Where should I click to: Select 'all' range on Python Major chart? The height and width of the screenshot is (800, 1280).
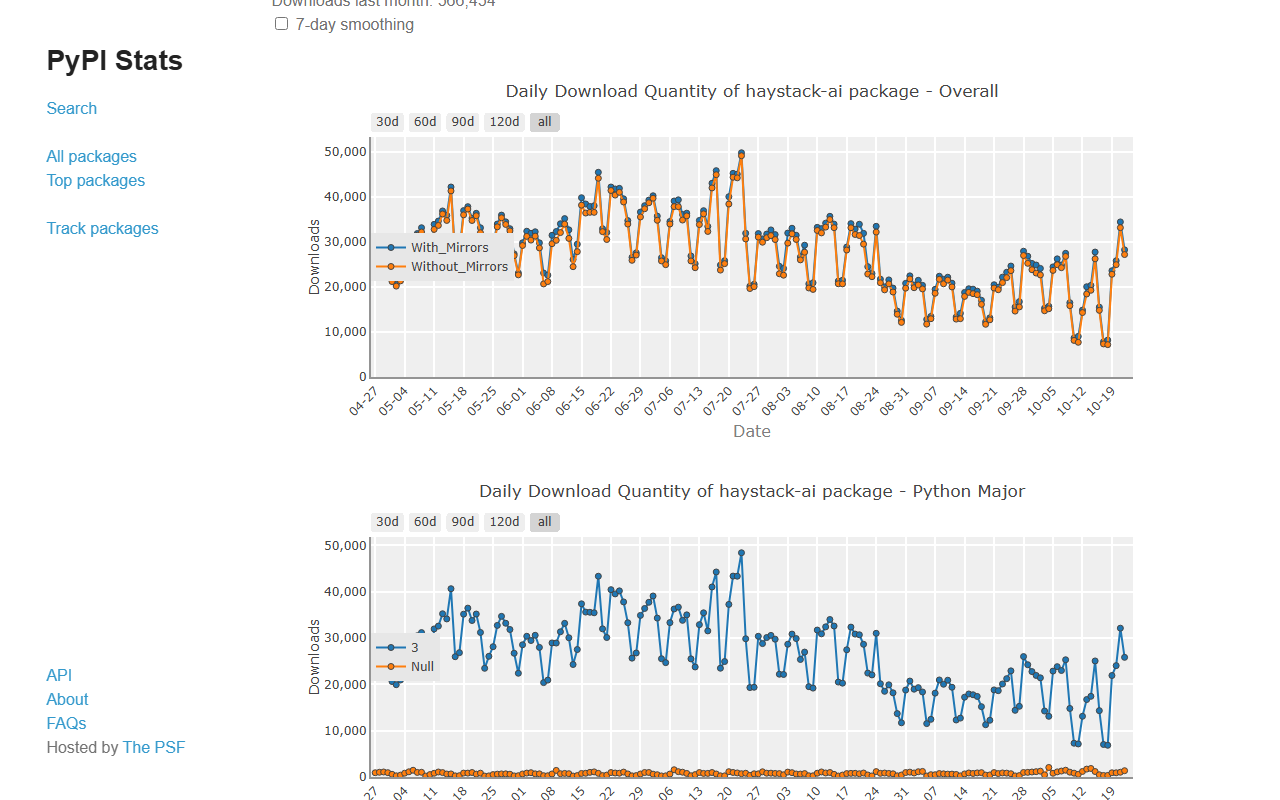[x=545, y=522]
